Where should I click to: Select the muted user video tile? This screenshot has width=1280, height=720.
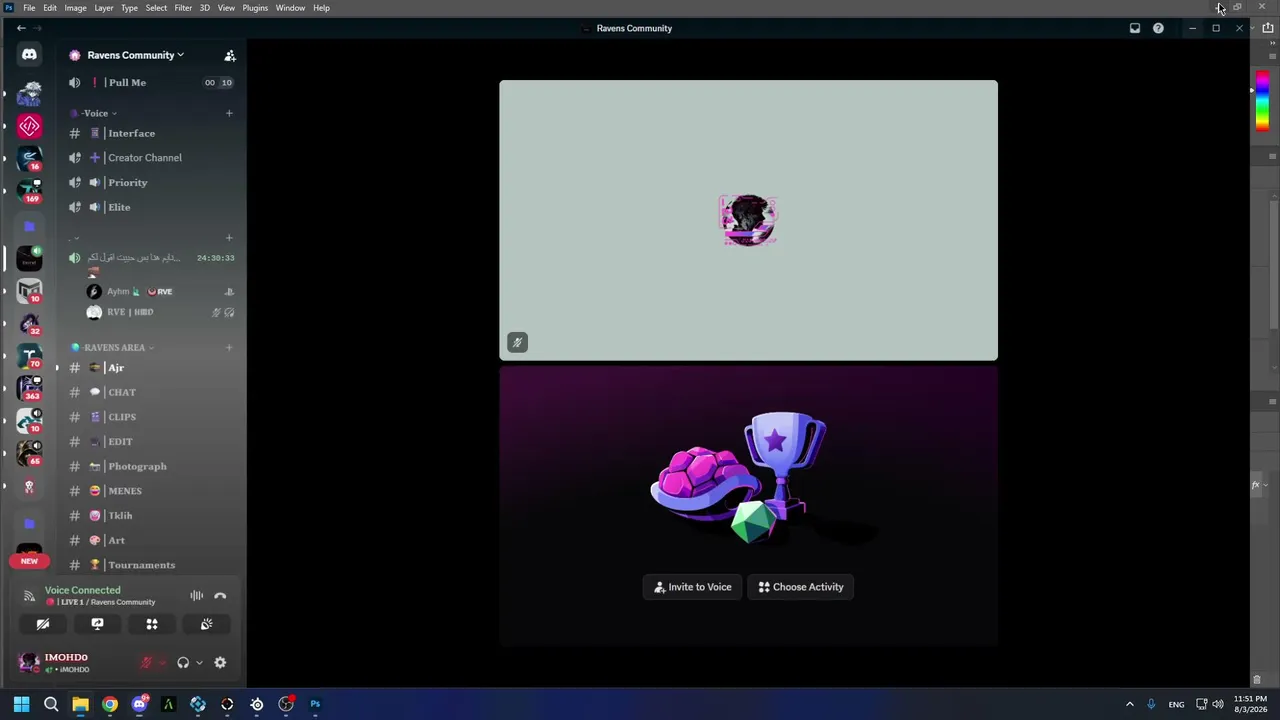(748, 220)
